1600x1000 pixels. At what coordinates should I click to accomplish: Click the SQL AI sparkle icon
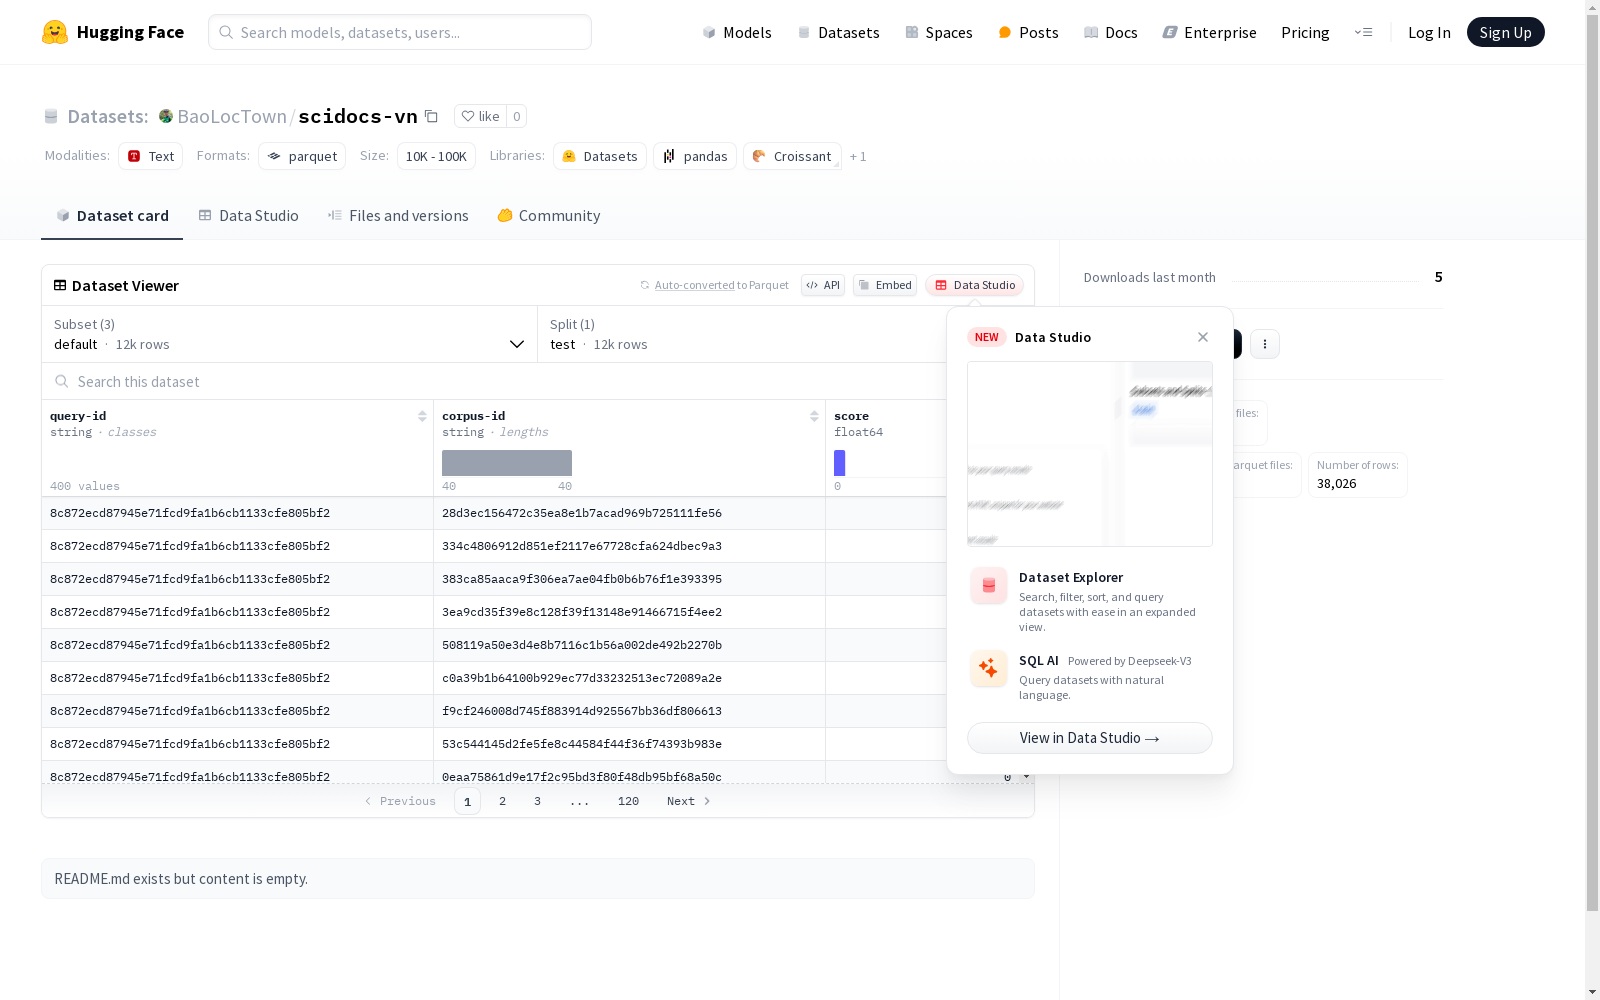(989, 668)
